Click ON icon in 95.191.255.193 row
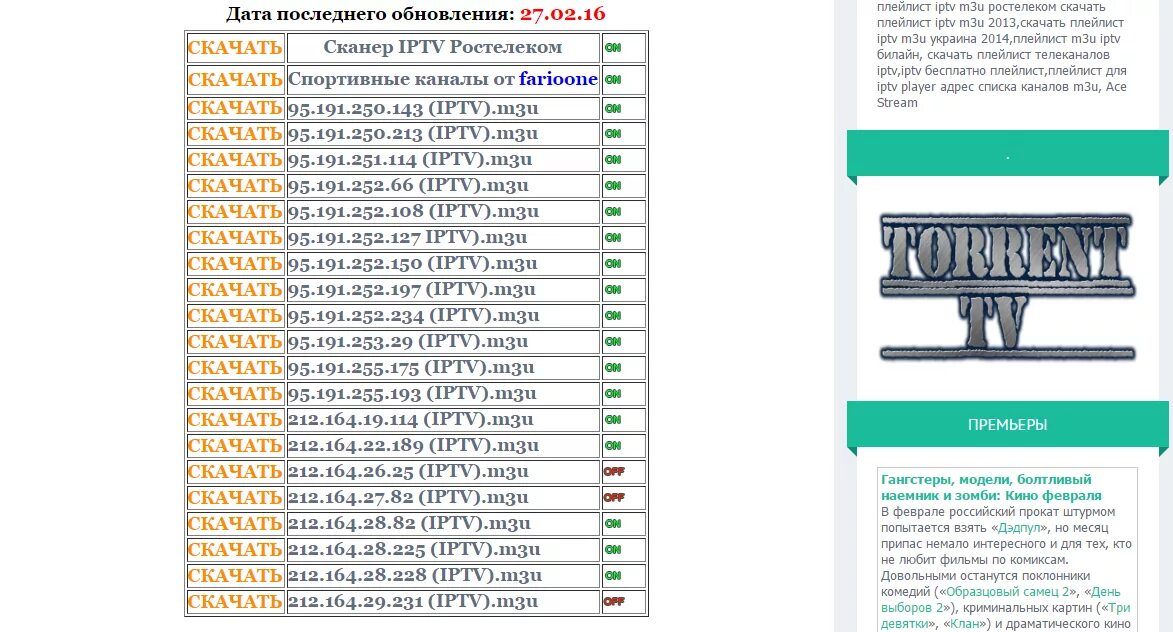Viewport: 1173px width, 632px height. tap(613, 394)
